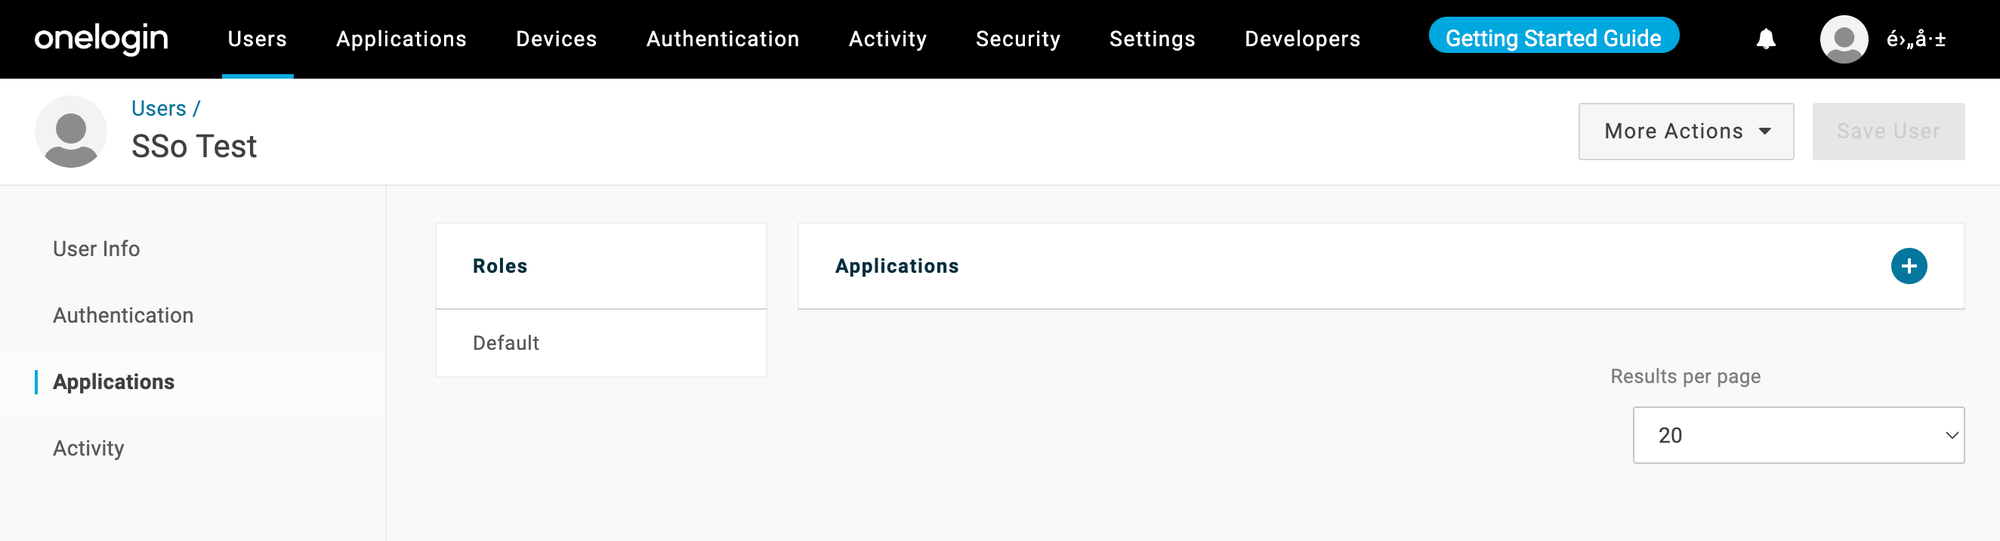Open the More Actions dropdown
The image size is (2000, 541).
[x=1686, y=131]
